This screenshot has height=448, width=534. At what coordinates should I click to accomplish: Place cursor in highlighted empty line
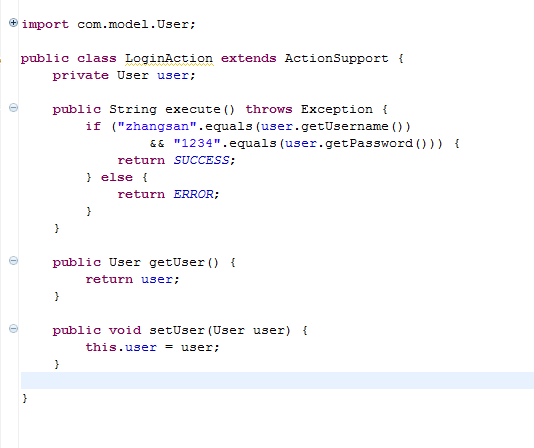pyautogui.click(x=277, y=381)
